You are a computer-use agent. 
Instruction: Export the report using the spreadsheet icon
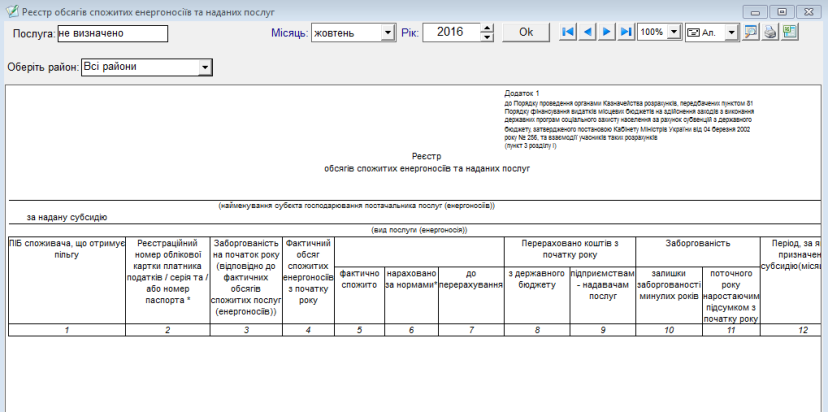[x=790, y=32]
